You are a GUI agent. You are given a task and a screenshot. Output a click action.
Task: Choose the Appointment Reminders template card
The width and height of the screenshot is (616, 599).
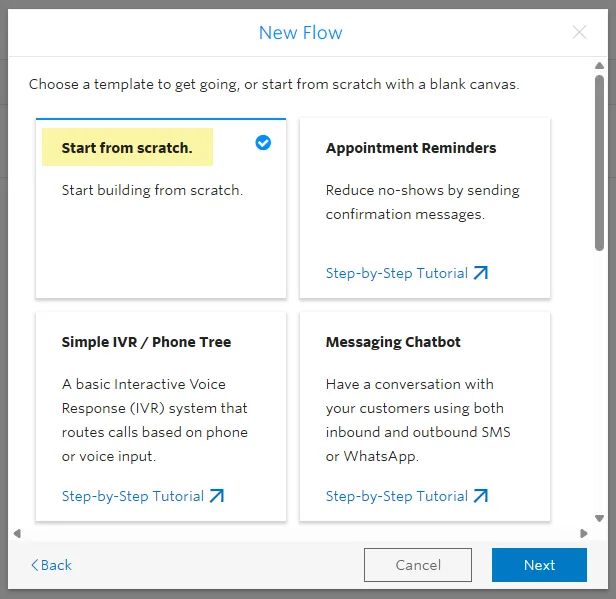click(x=425, y=208)
